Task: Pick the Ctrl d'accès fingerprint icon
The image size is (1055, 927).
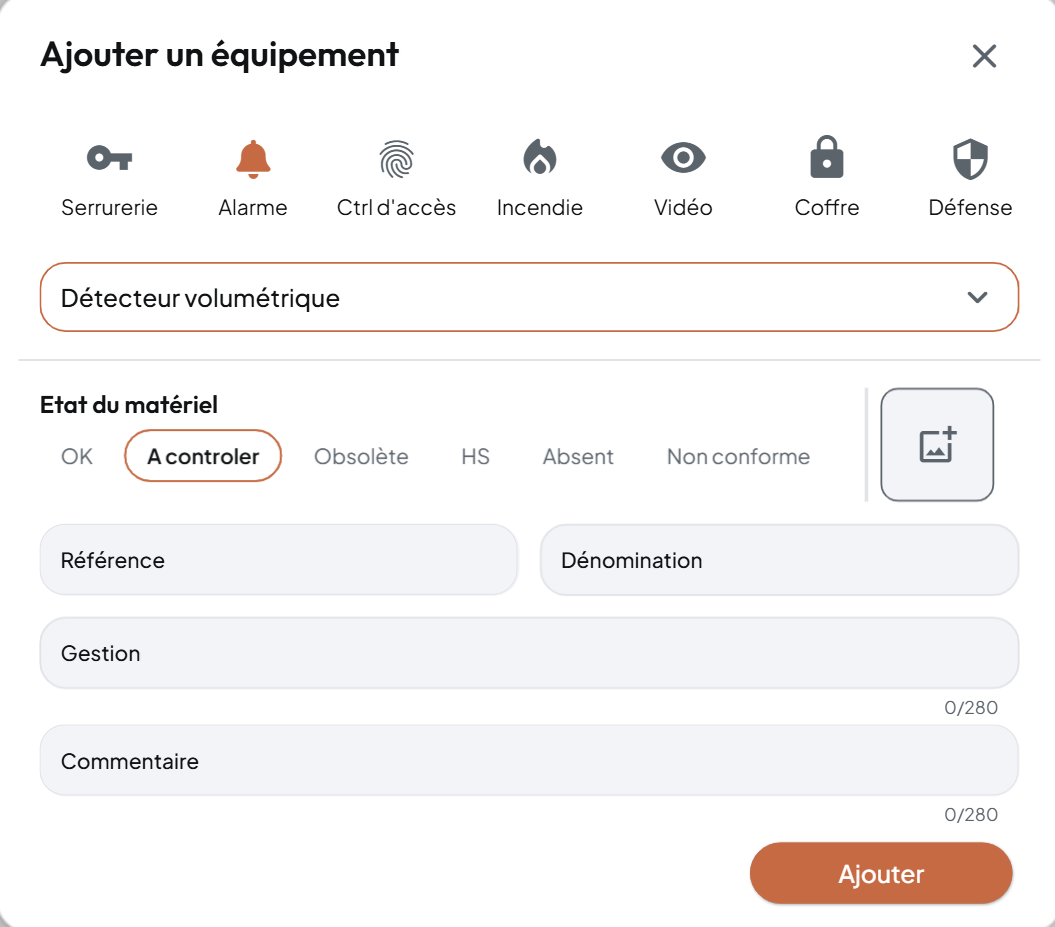Action: pos(396,158)
